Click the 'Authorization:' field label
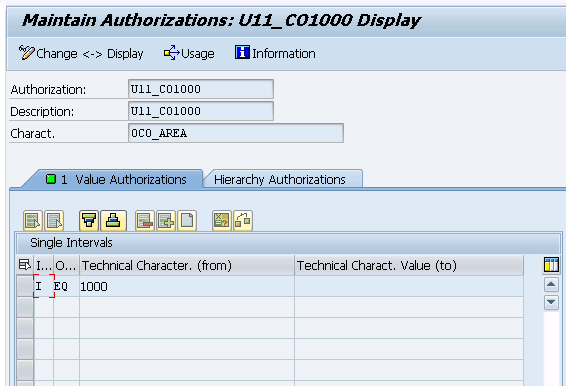Viewport: 566px width, 386px height. 48,90
